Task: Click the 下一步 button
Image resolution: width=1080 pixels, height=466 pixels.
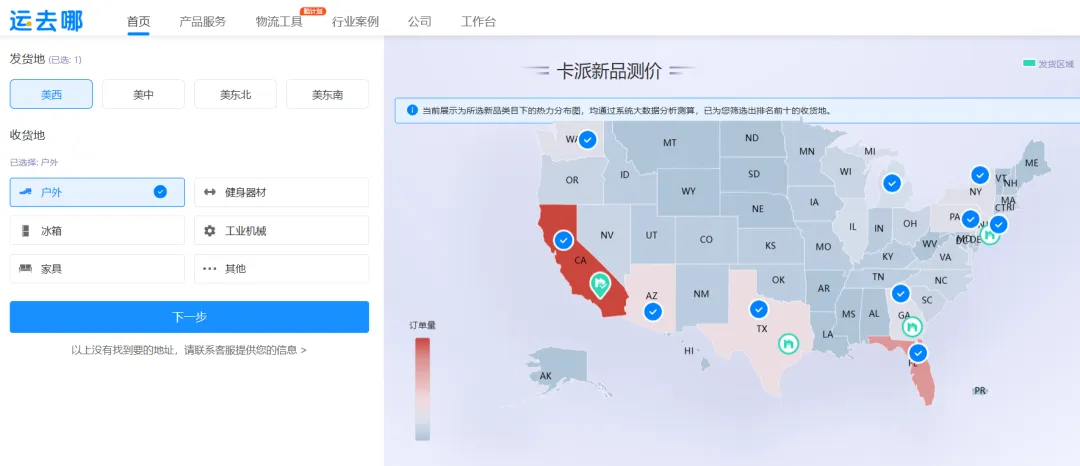Action: point(189,317)
